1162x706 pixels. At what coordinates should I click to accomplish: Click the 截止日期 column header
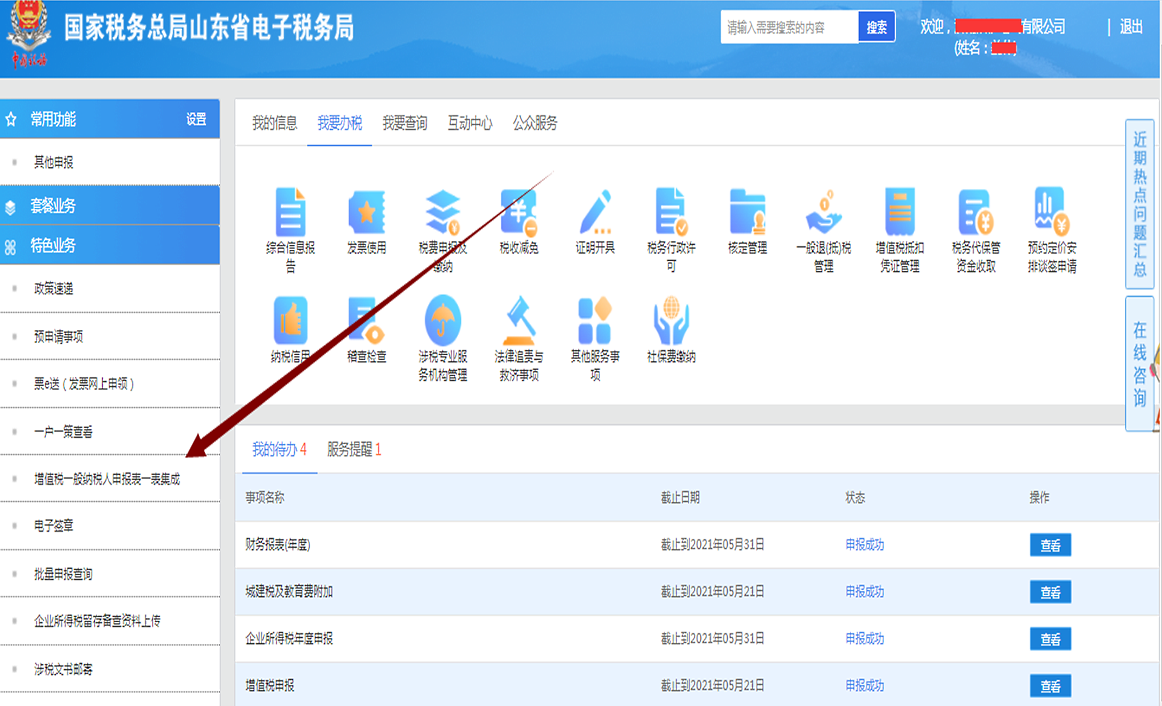point(680,498)
